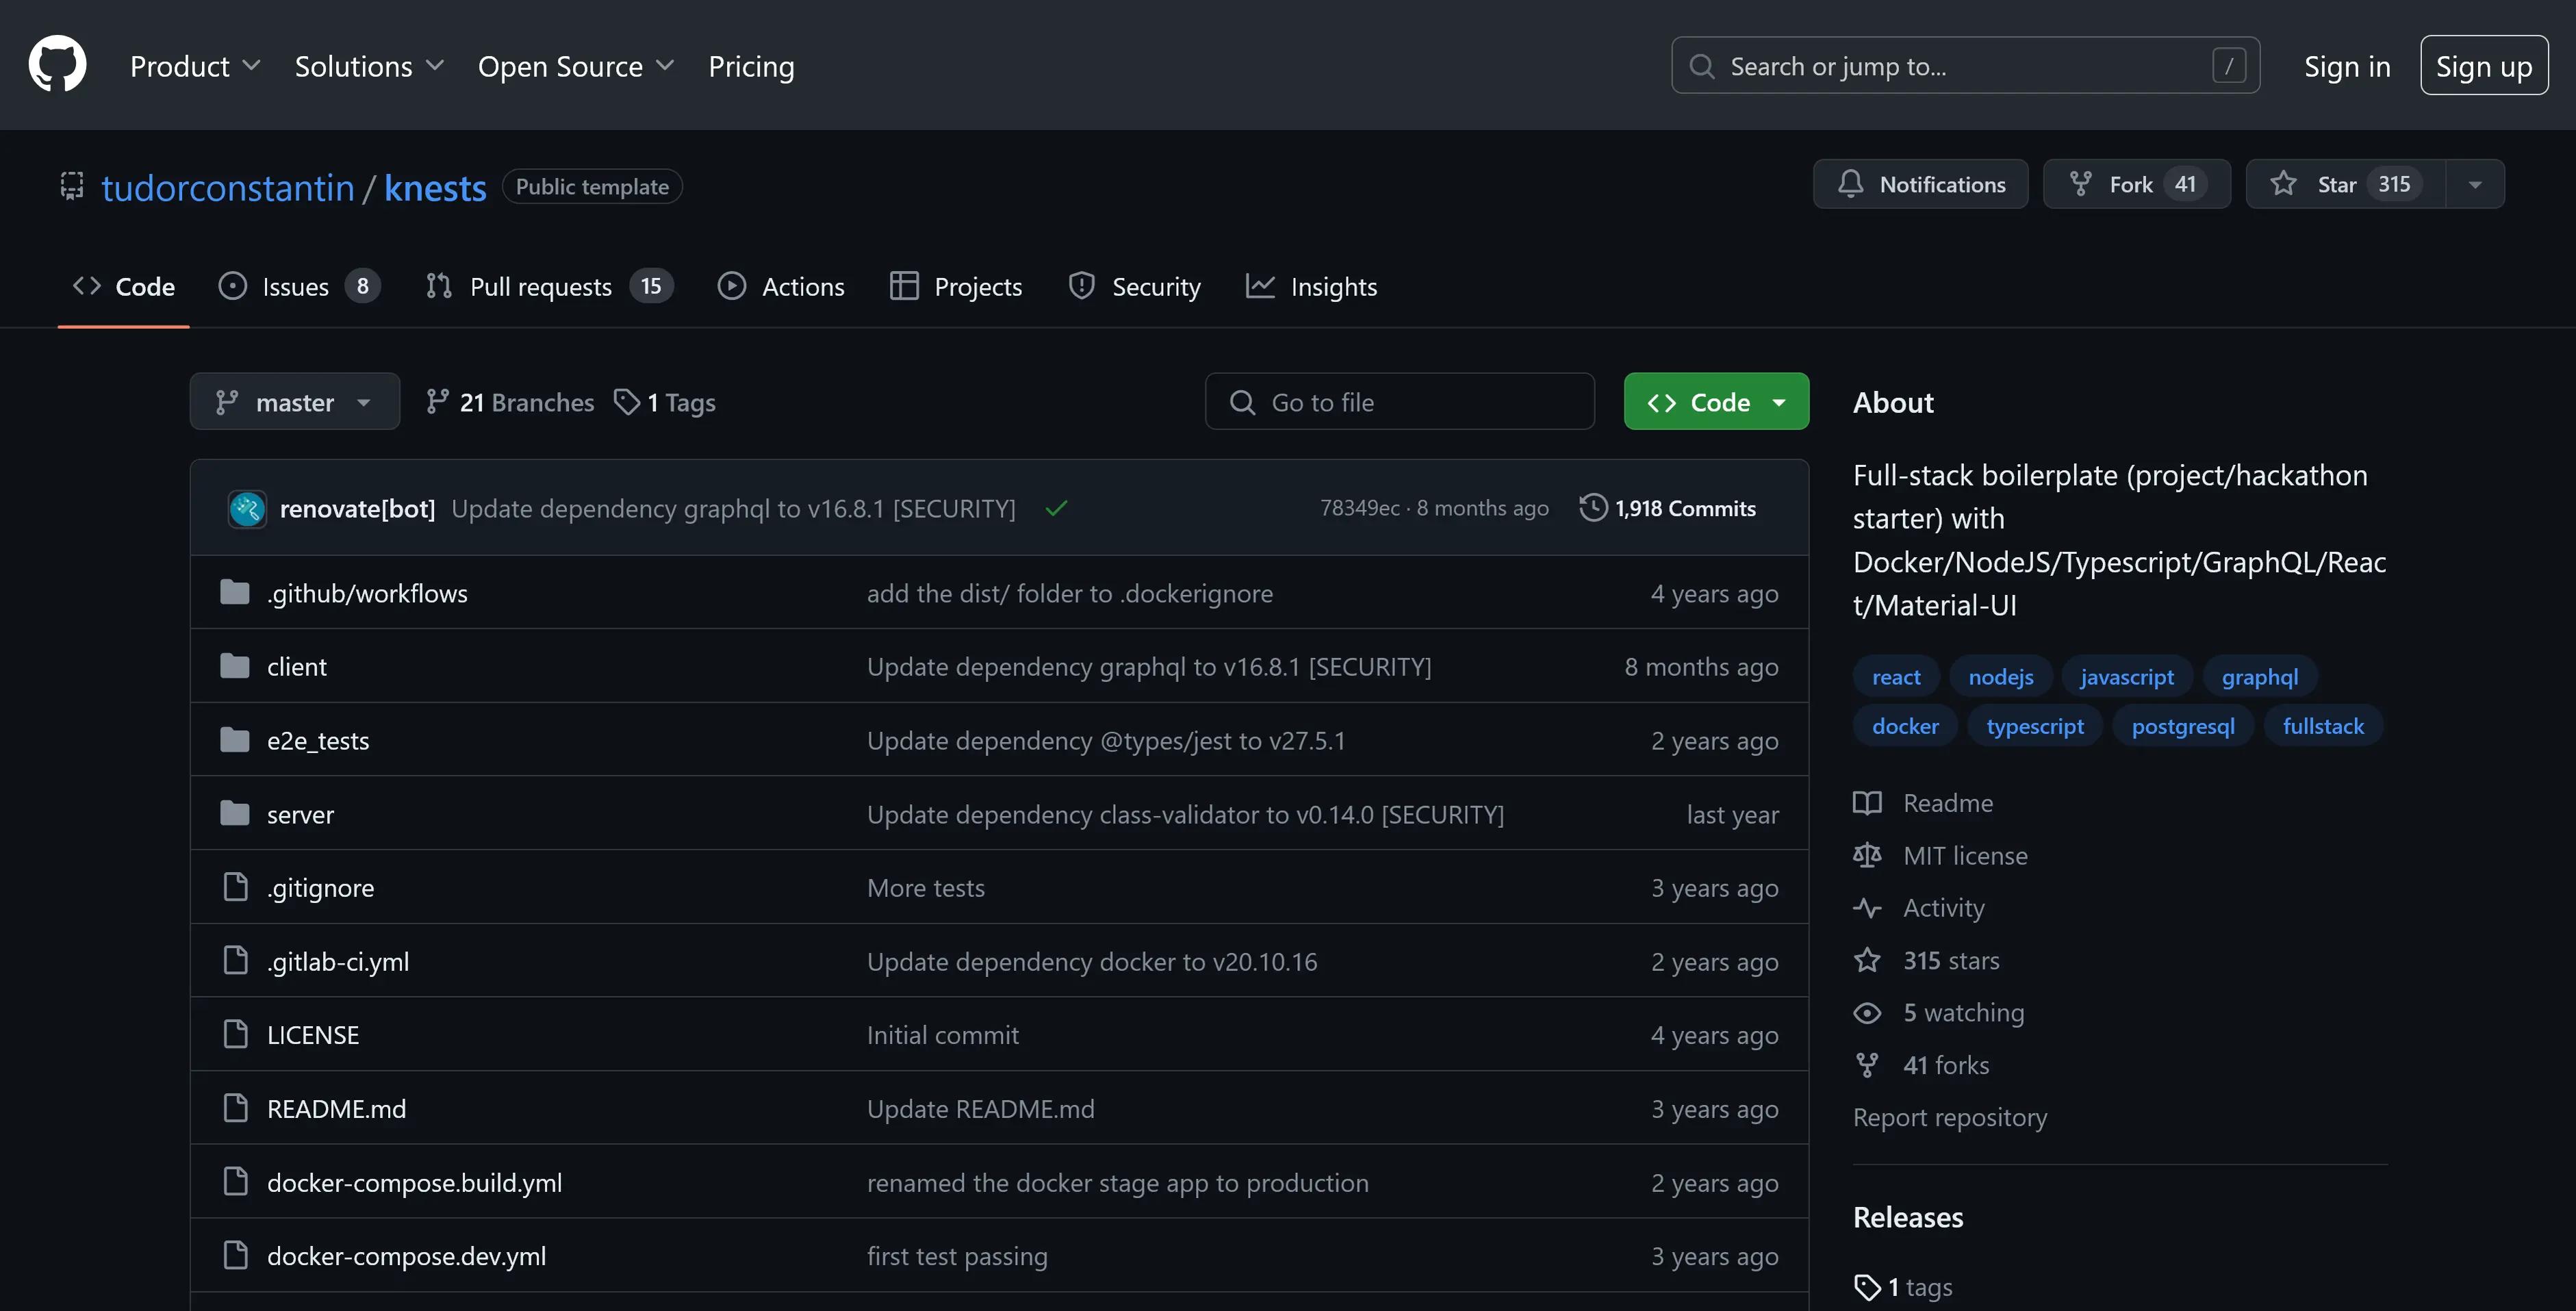Click the search magnifier icon in header
The width and height of the screenshot is (2576, 1311).
tap(1702, 66)
